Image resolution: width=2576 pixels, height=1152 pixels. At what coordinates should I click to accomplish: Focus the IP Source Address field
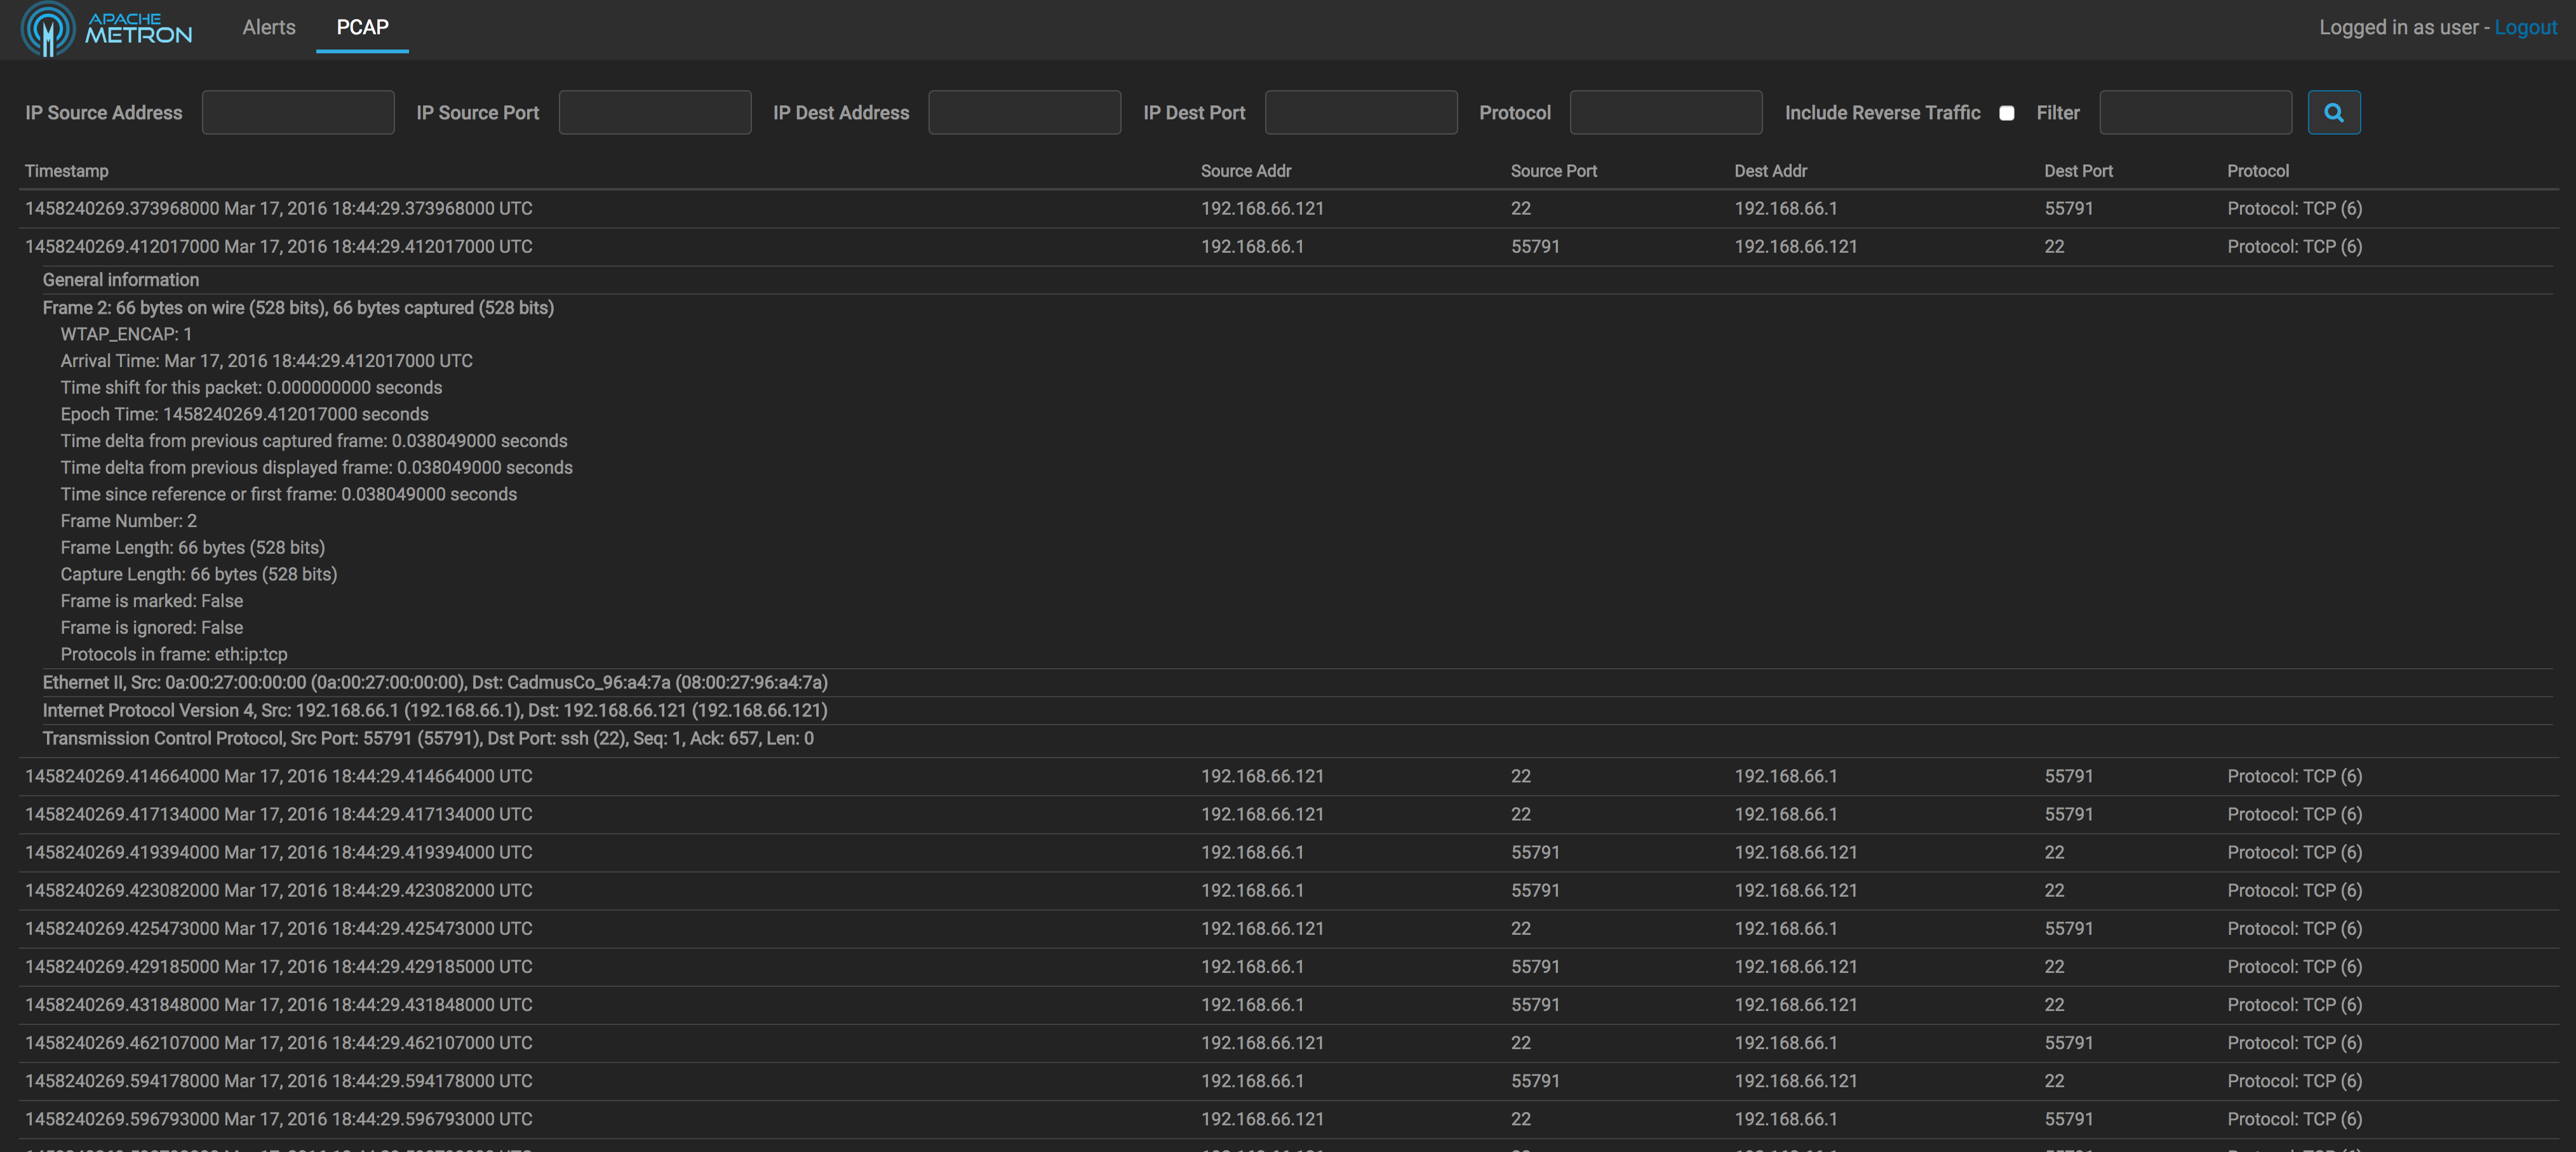click(298, 113)
